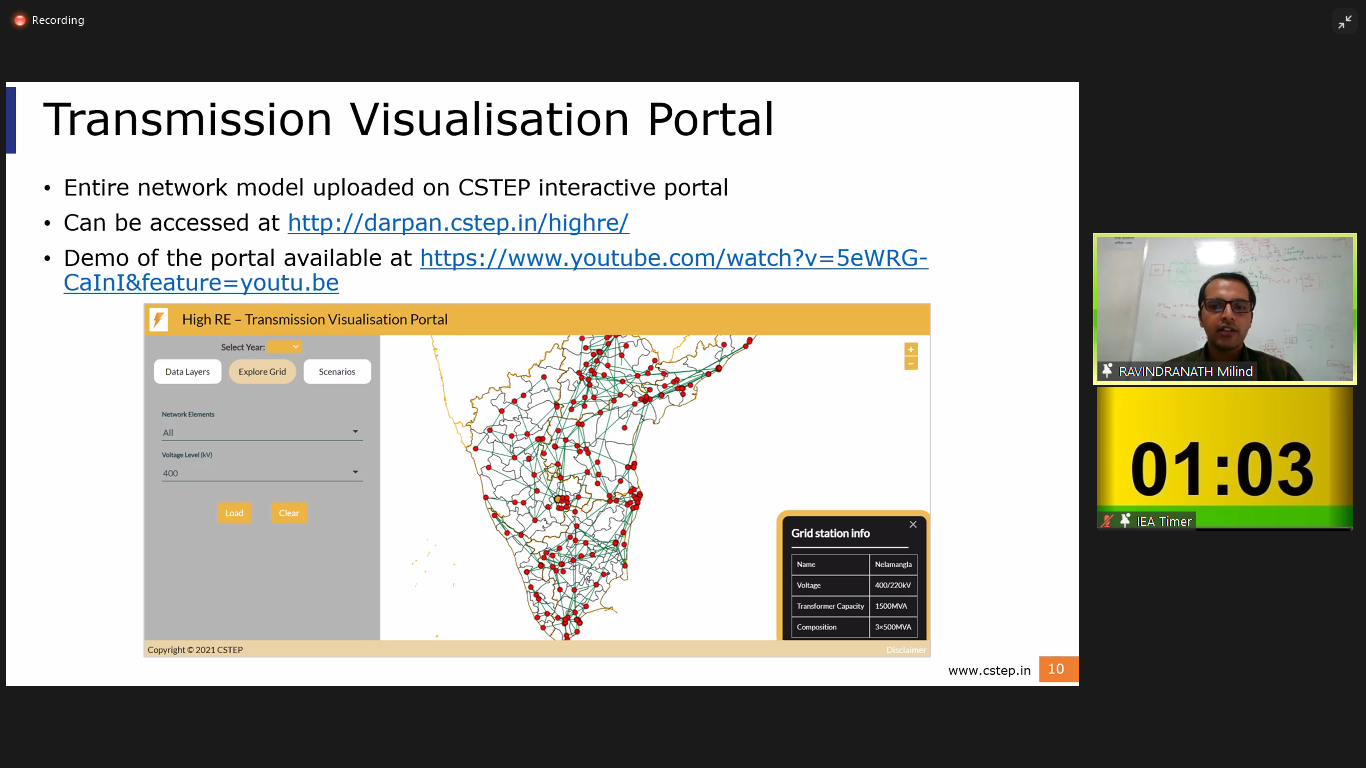Click the lightning bolt portal logo
This screenshot has height=768, width=1366.
click(x=158, y=320)
